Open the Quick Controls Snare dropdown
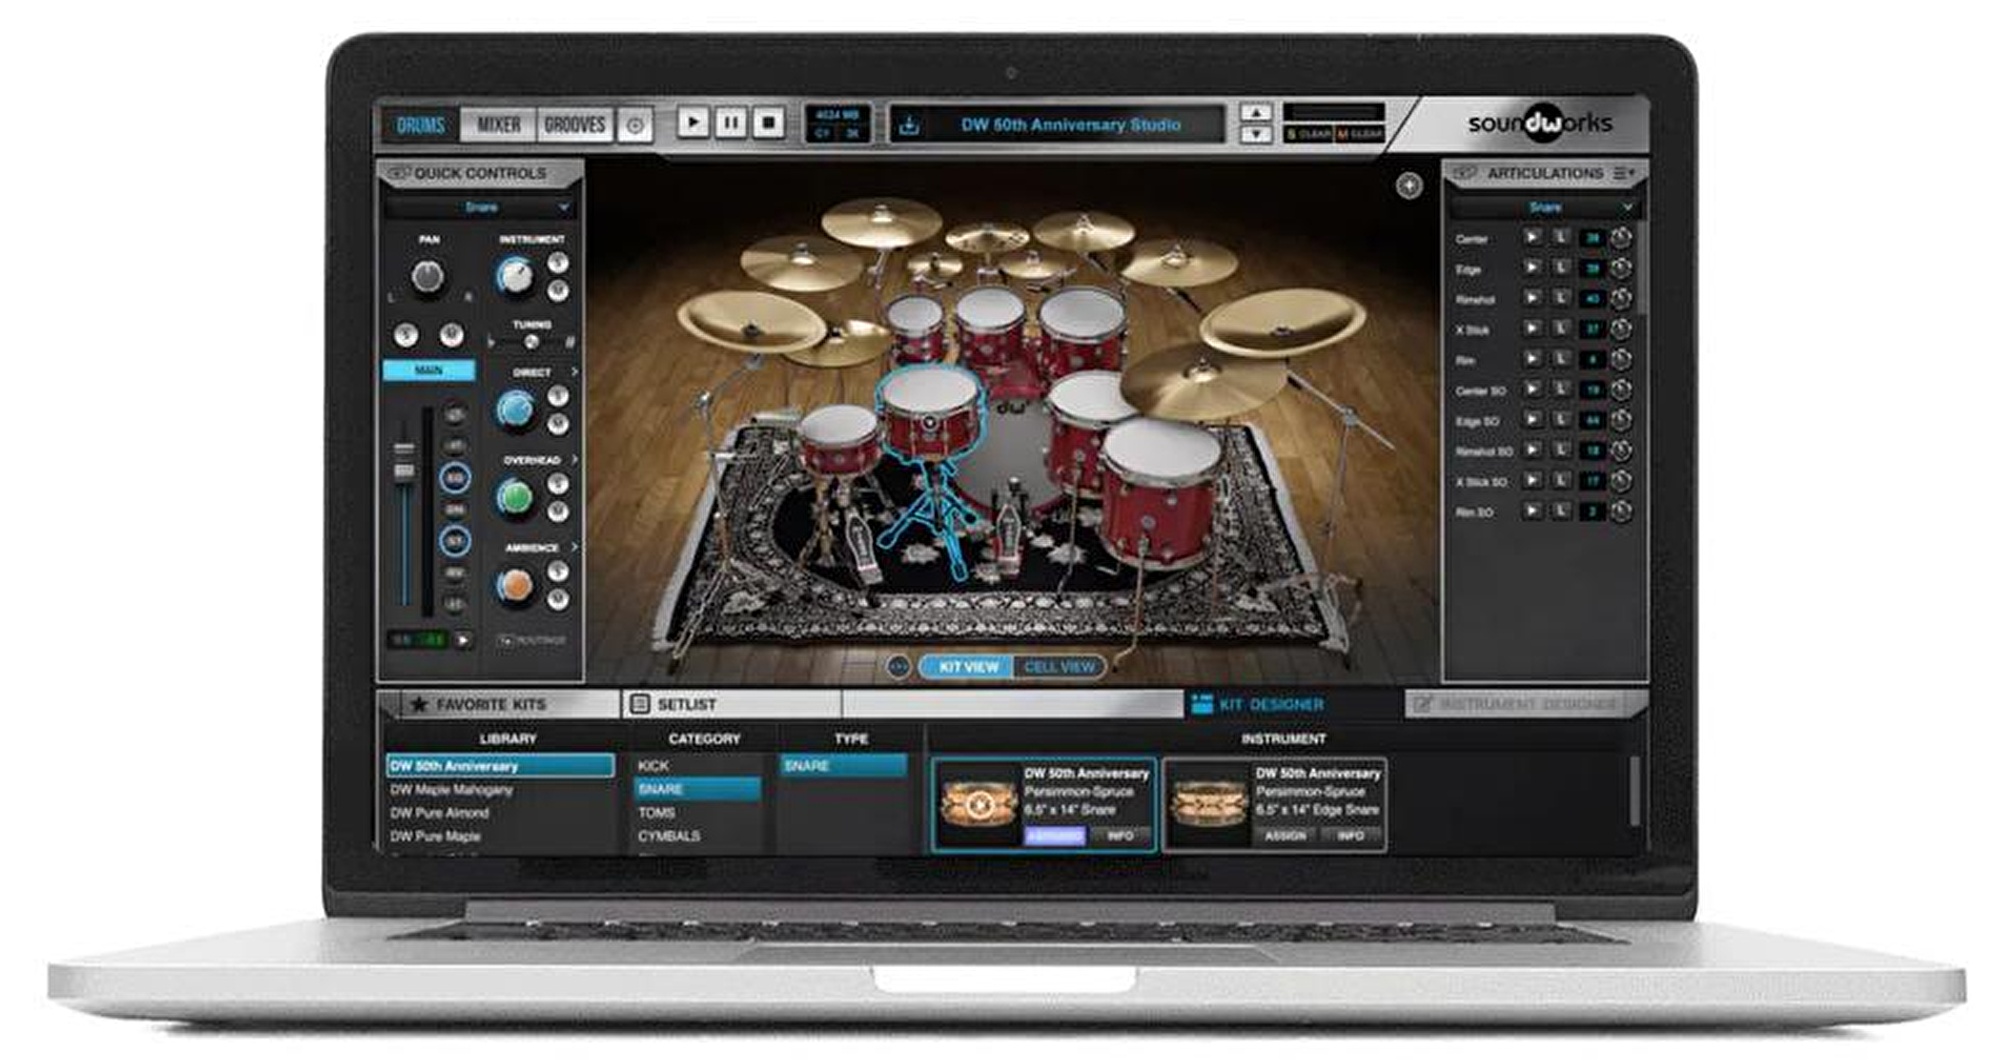The width and height of the screenshot is (2000, 1064). coord(480,207)
